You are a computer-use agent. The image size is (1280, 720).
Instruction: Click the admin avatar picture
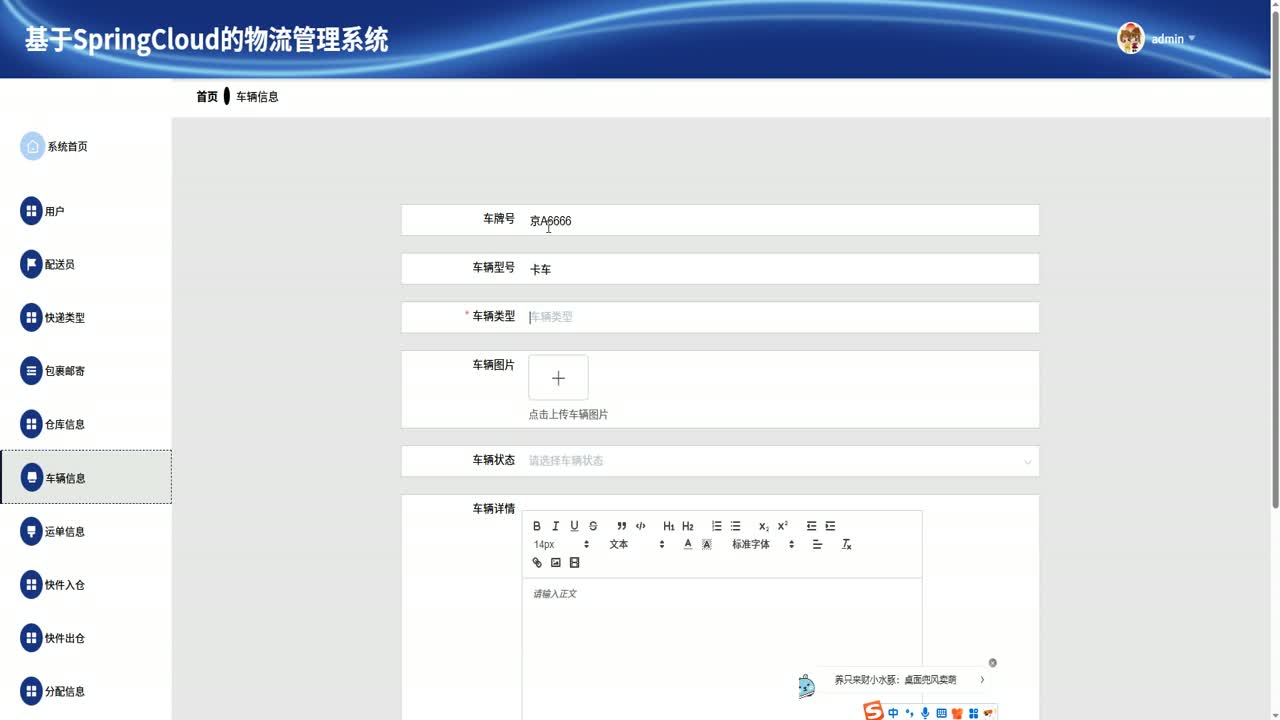pos(1131,38)
